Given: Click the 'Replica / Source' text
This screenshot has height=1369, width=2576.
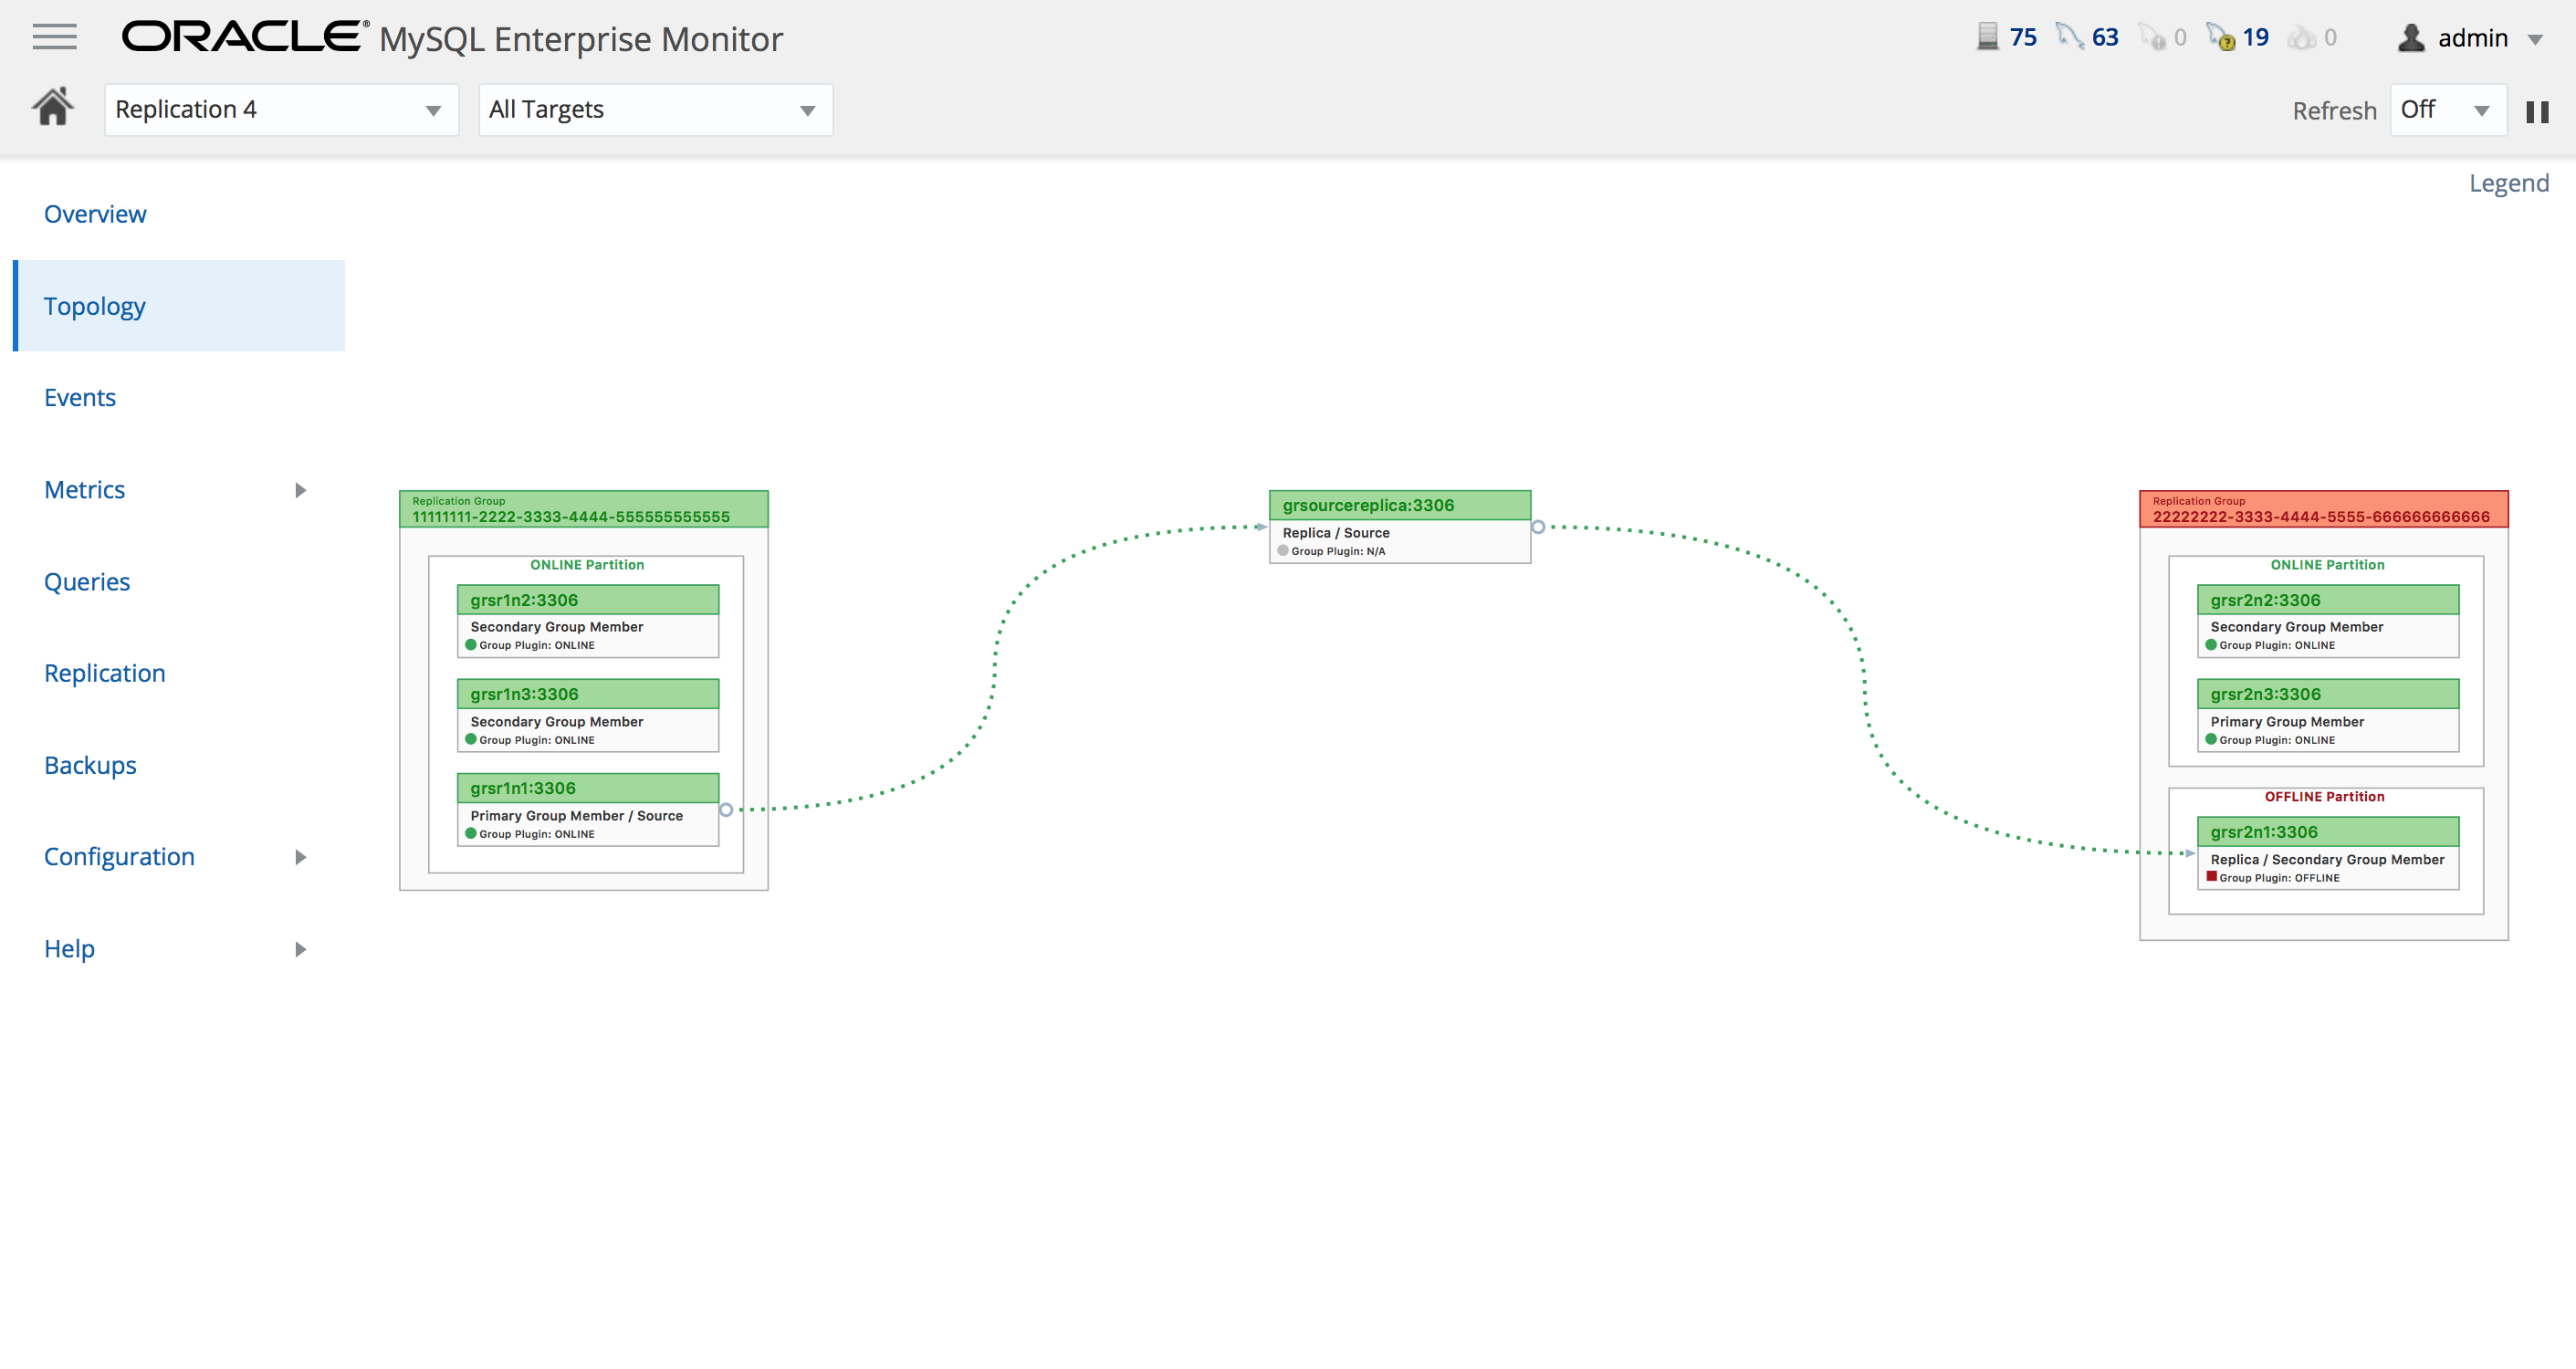Looking at the screenshot, I should pos(1336,533).
